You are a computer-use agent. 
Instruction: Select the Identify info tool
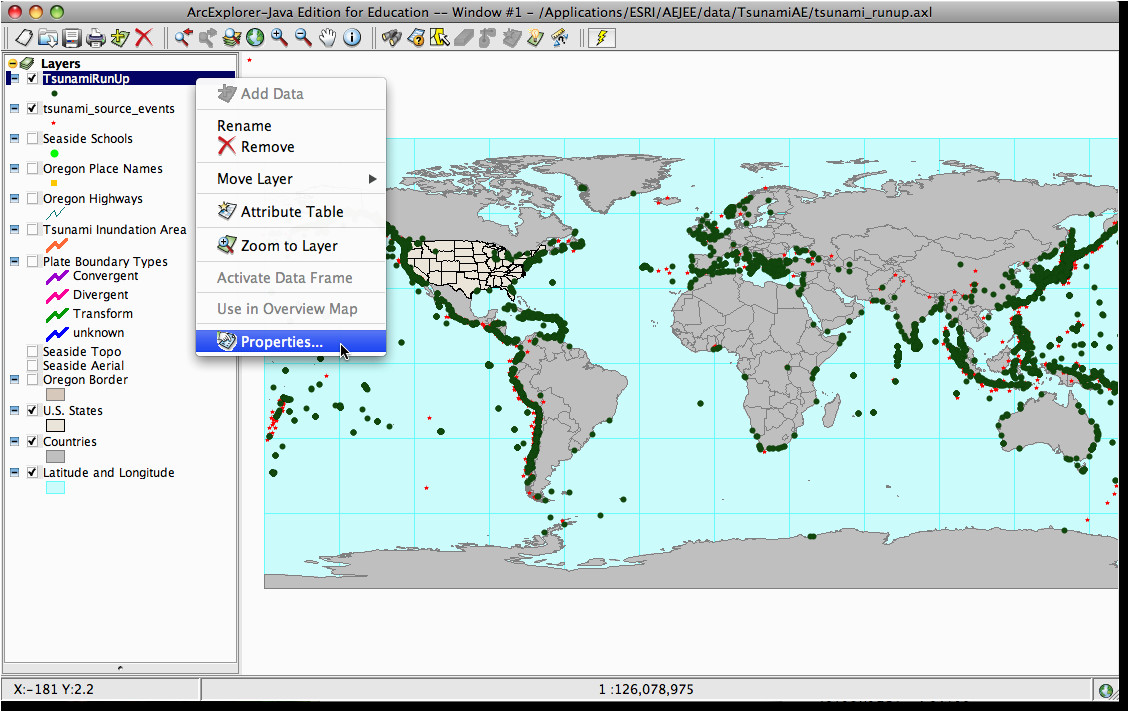click(352, 37)
